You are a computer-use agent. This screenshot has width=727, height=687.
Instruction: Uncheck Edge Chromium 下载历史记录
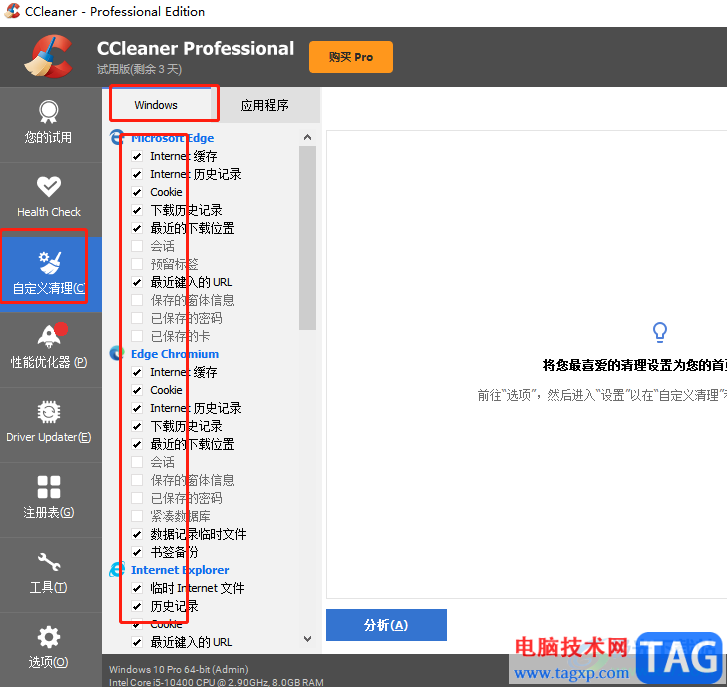pyautogui.click(x=137, y=426)
